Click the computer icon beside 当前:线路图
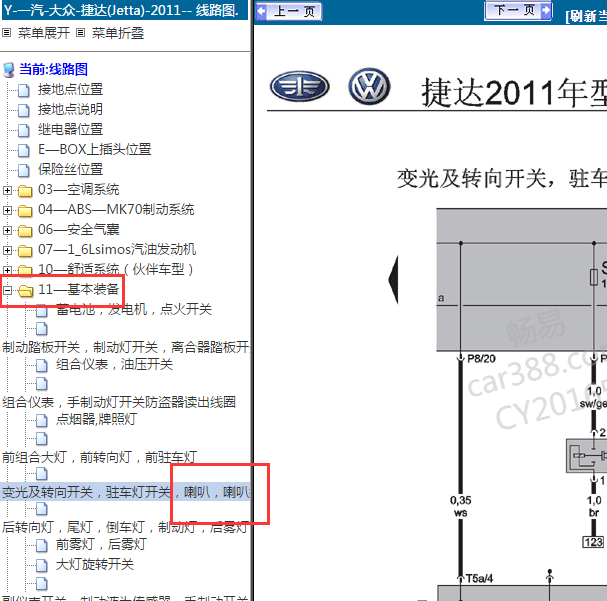607x601 pixels. pos(9,70)
